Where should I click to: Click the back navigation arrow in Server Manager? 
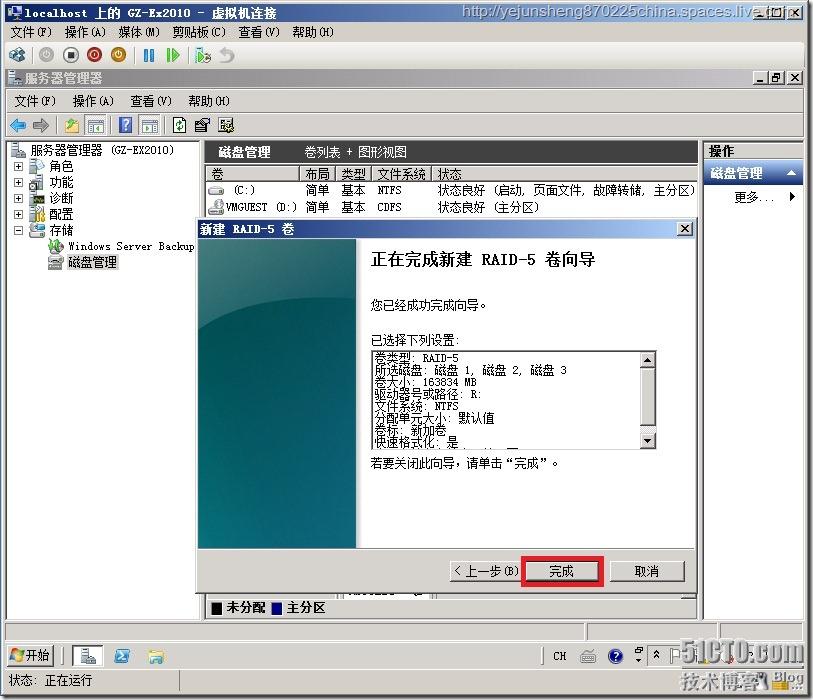point(17,124)
